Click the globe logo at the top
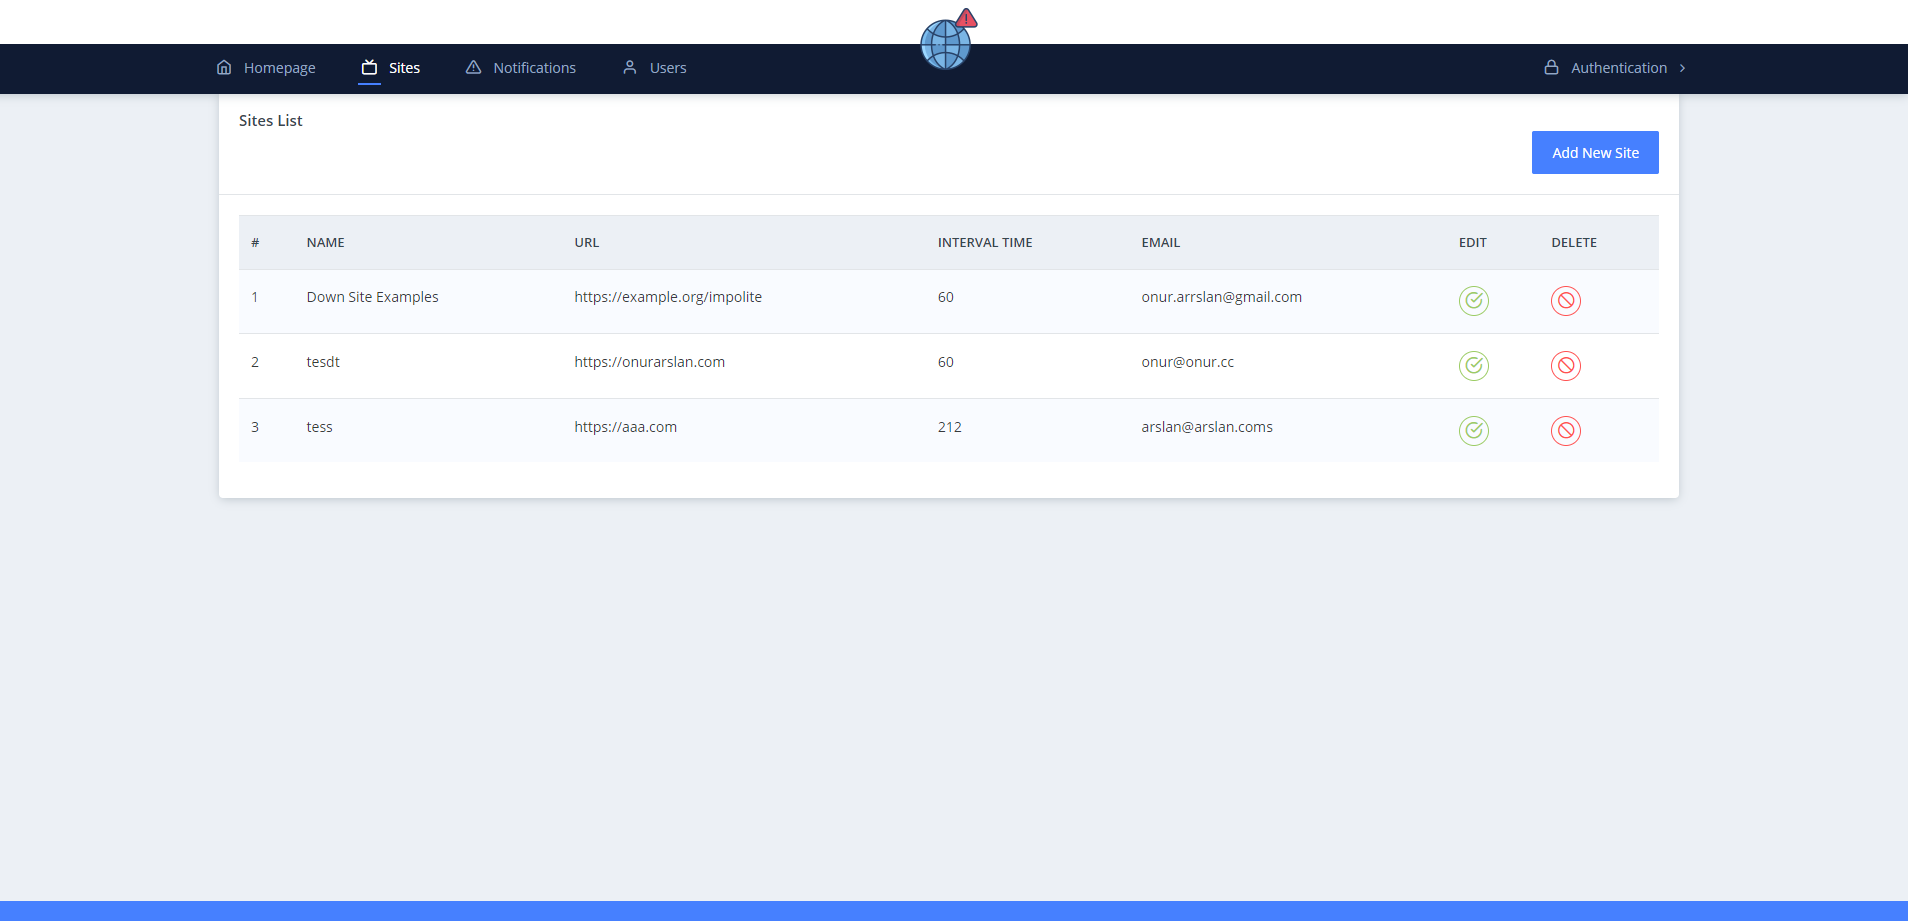The width and height of the screenshot is (1908, 921). click(944, 41)
